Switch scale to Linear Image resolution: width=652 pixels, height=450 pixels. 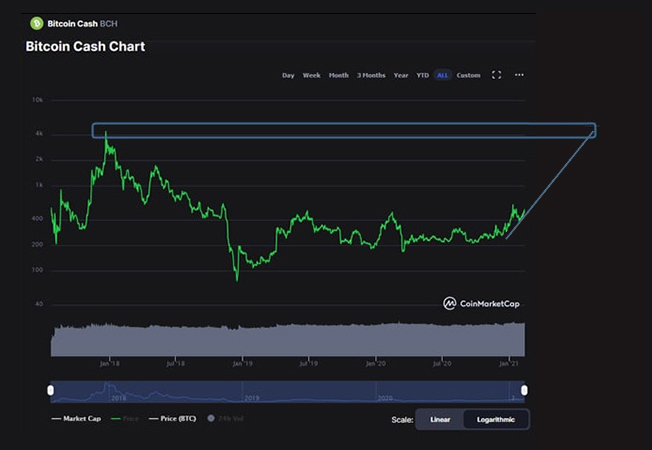440,419
